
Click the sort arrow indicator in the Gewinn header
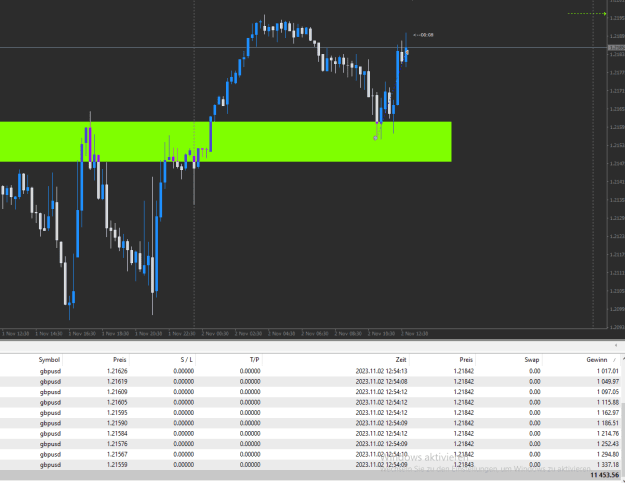[x=614, y=360]
